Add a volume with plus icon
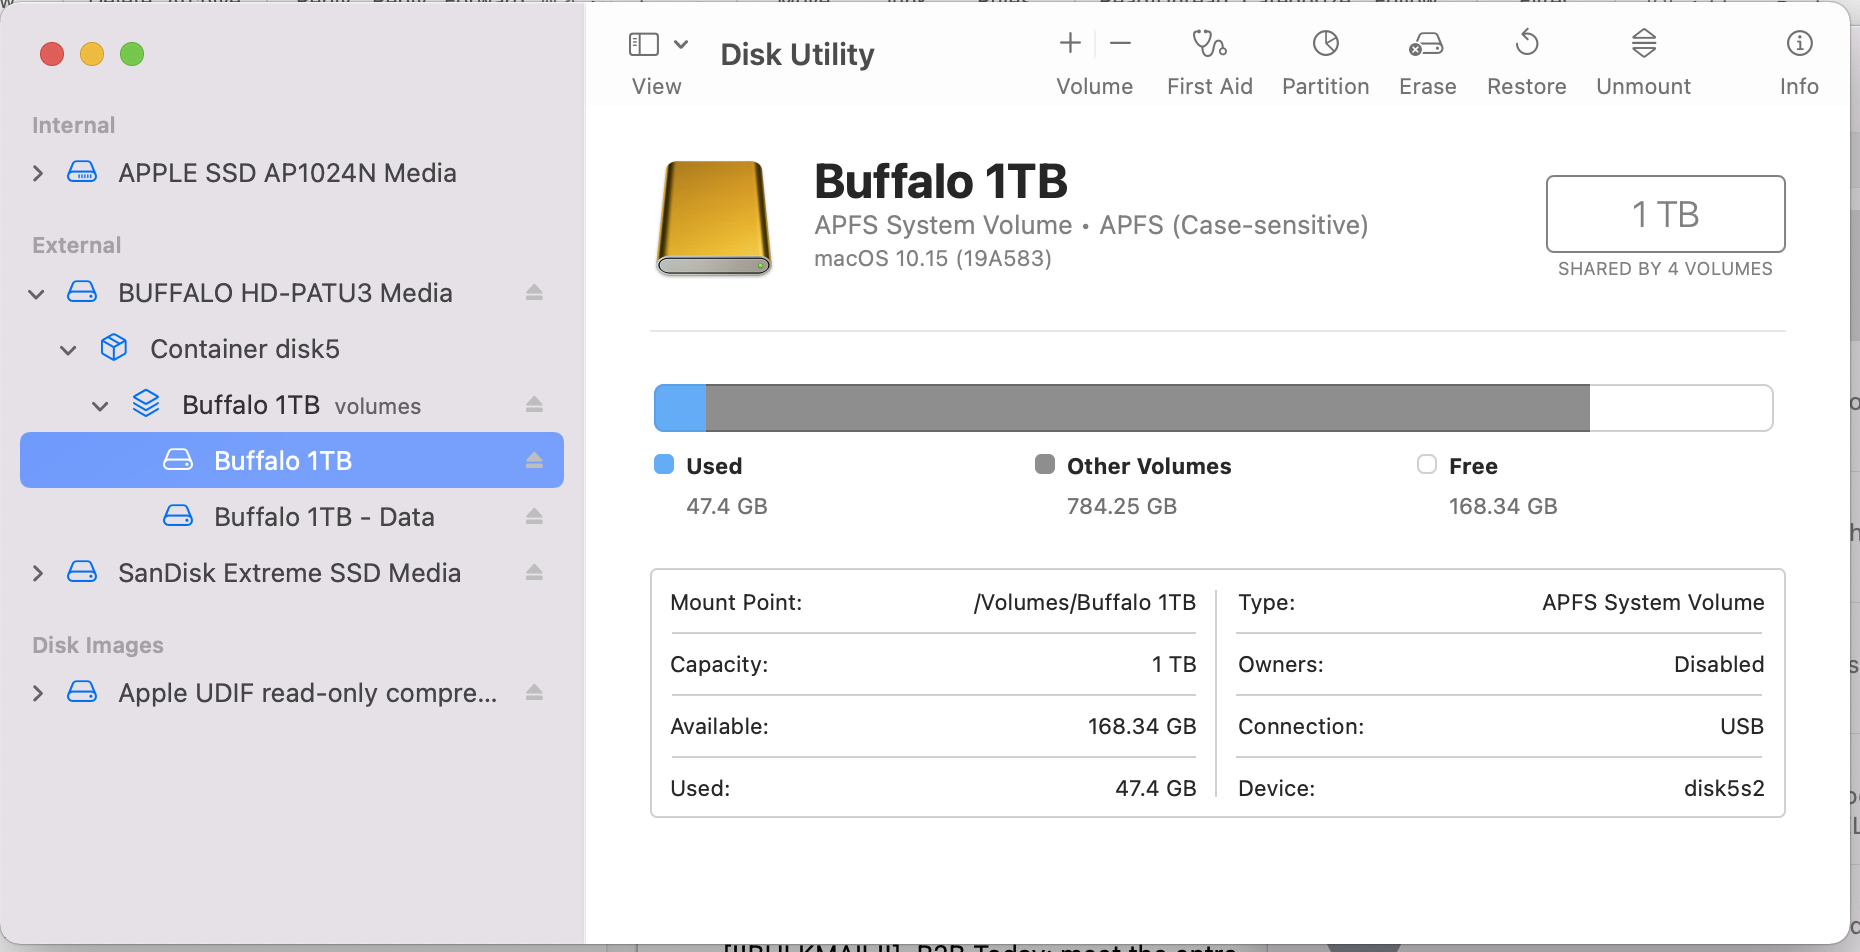Image resolution: width=1860 pixels, height=952 pixels. [1070, 43]
